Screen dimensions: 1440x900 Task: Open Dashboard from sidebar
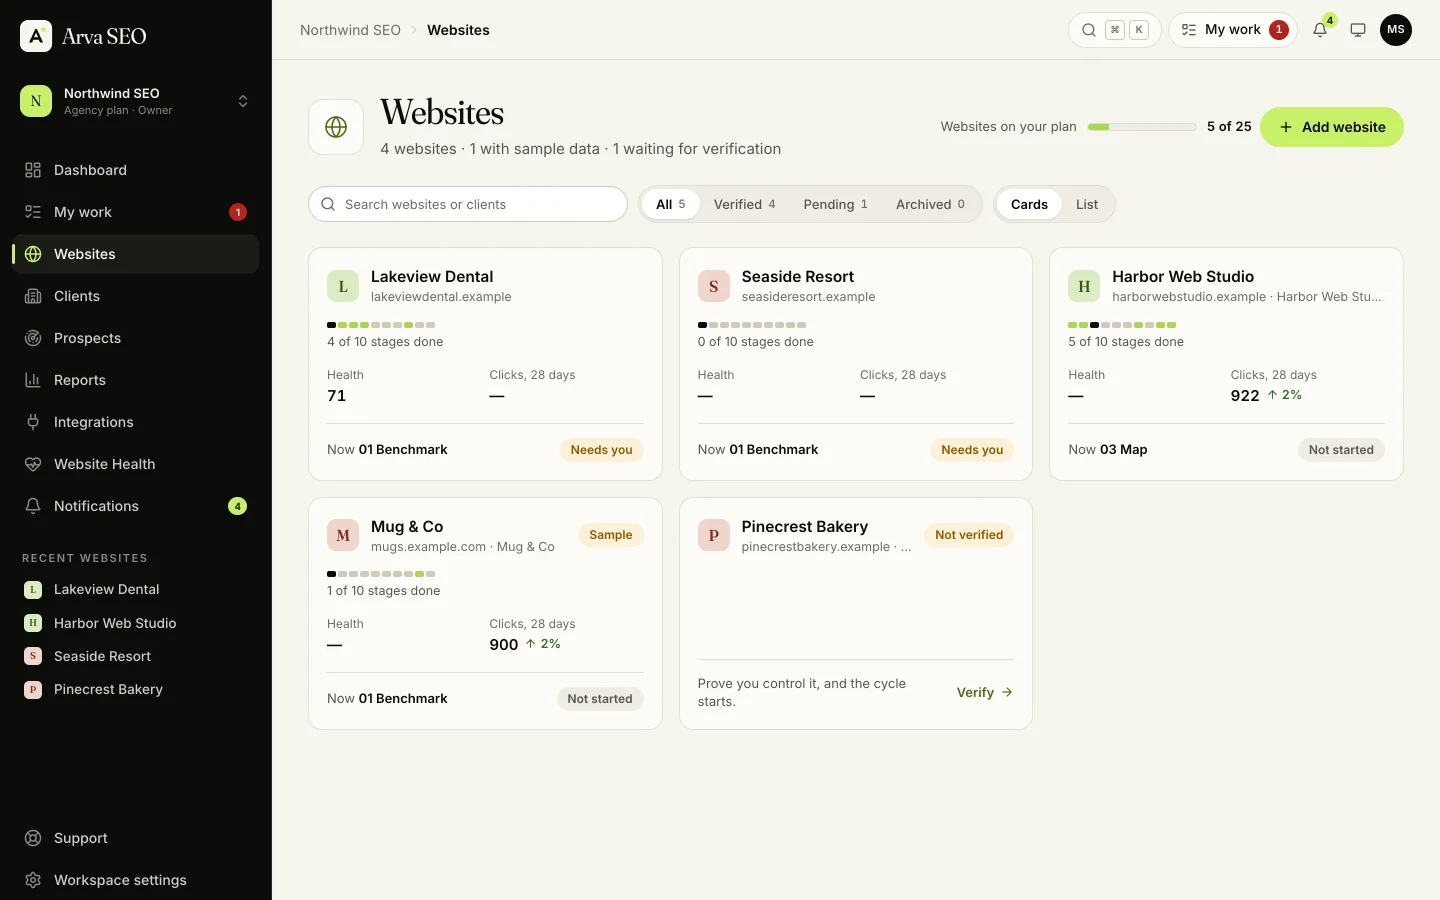(135, 170)
